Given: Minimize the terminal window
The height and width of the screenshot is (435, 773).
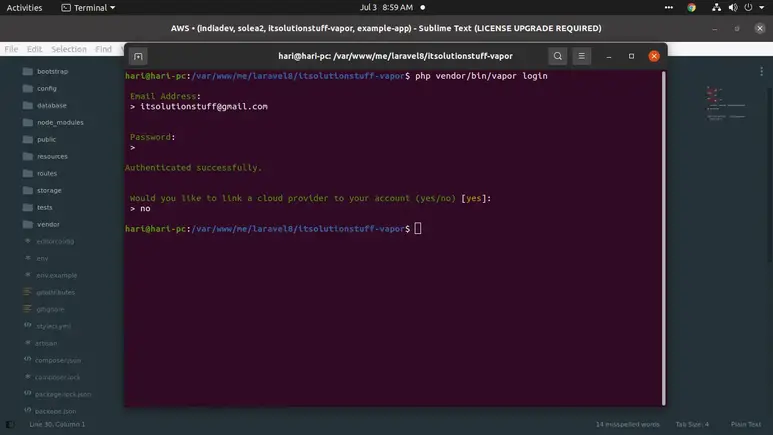Looking at the screenshot, I should pyautogui.click(x=609, y=56).
